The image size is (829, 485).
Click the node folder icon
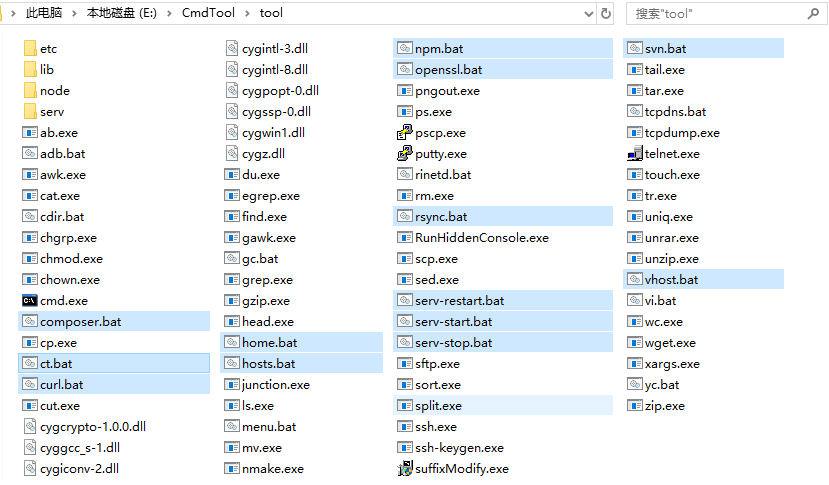(x=30, y=91)
